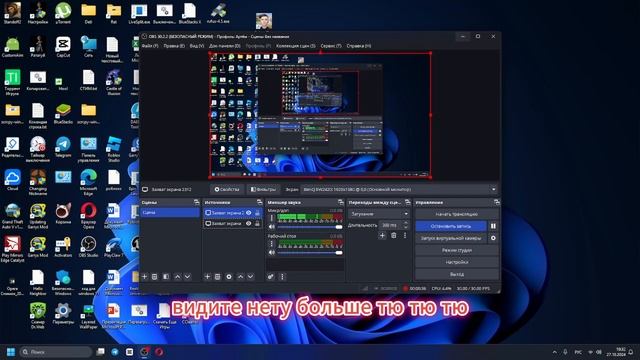The image size is (640, 360).
Task: Undock the Сцены panel via its header icon
Action: (196, 202)
